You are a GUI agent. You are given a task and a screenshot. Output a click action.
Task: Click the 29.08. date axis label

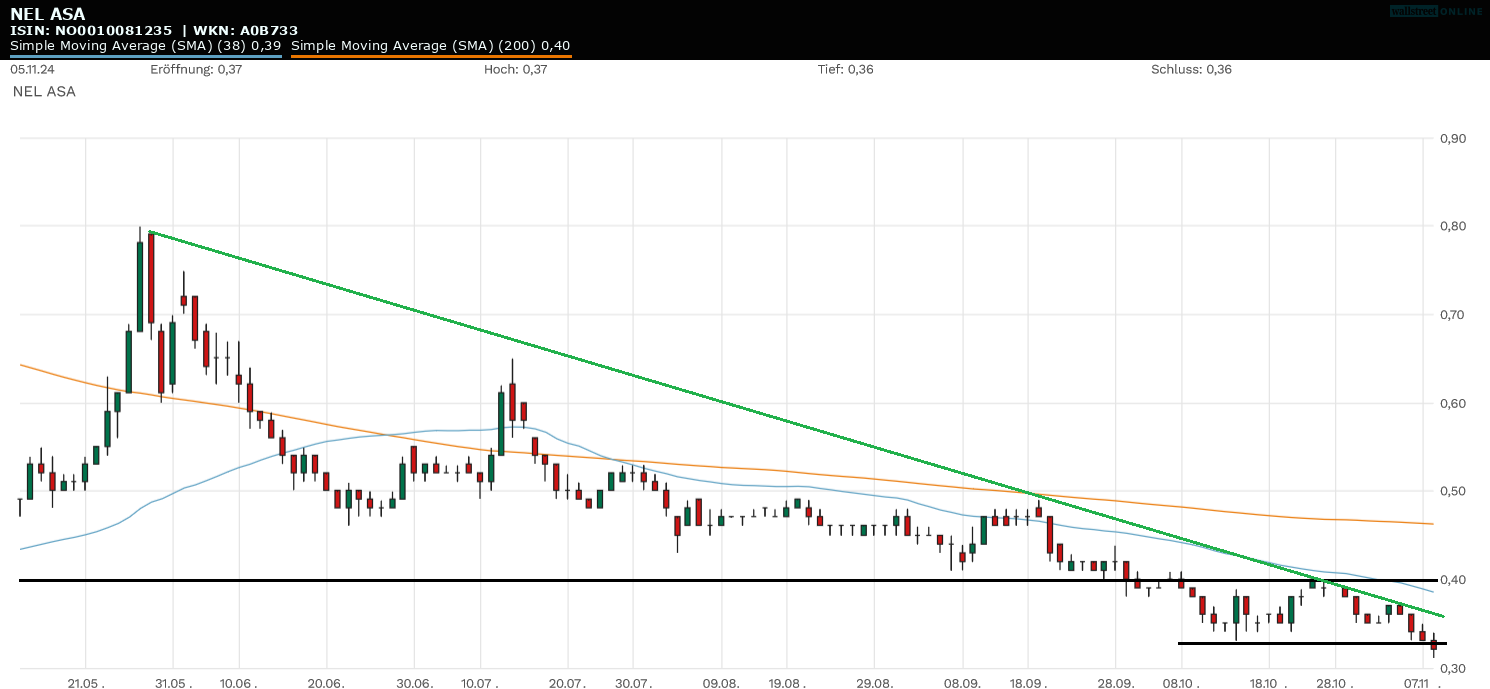coord(874,682)
